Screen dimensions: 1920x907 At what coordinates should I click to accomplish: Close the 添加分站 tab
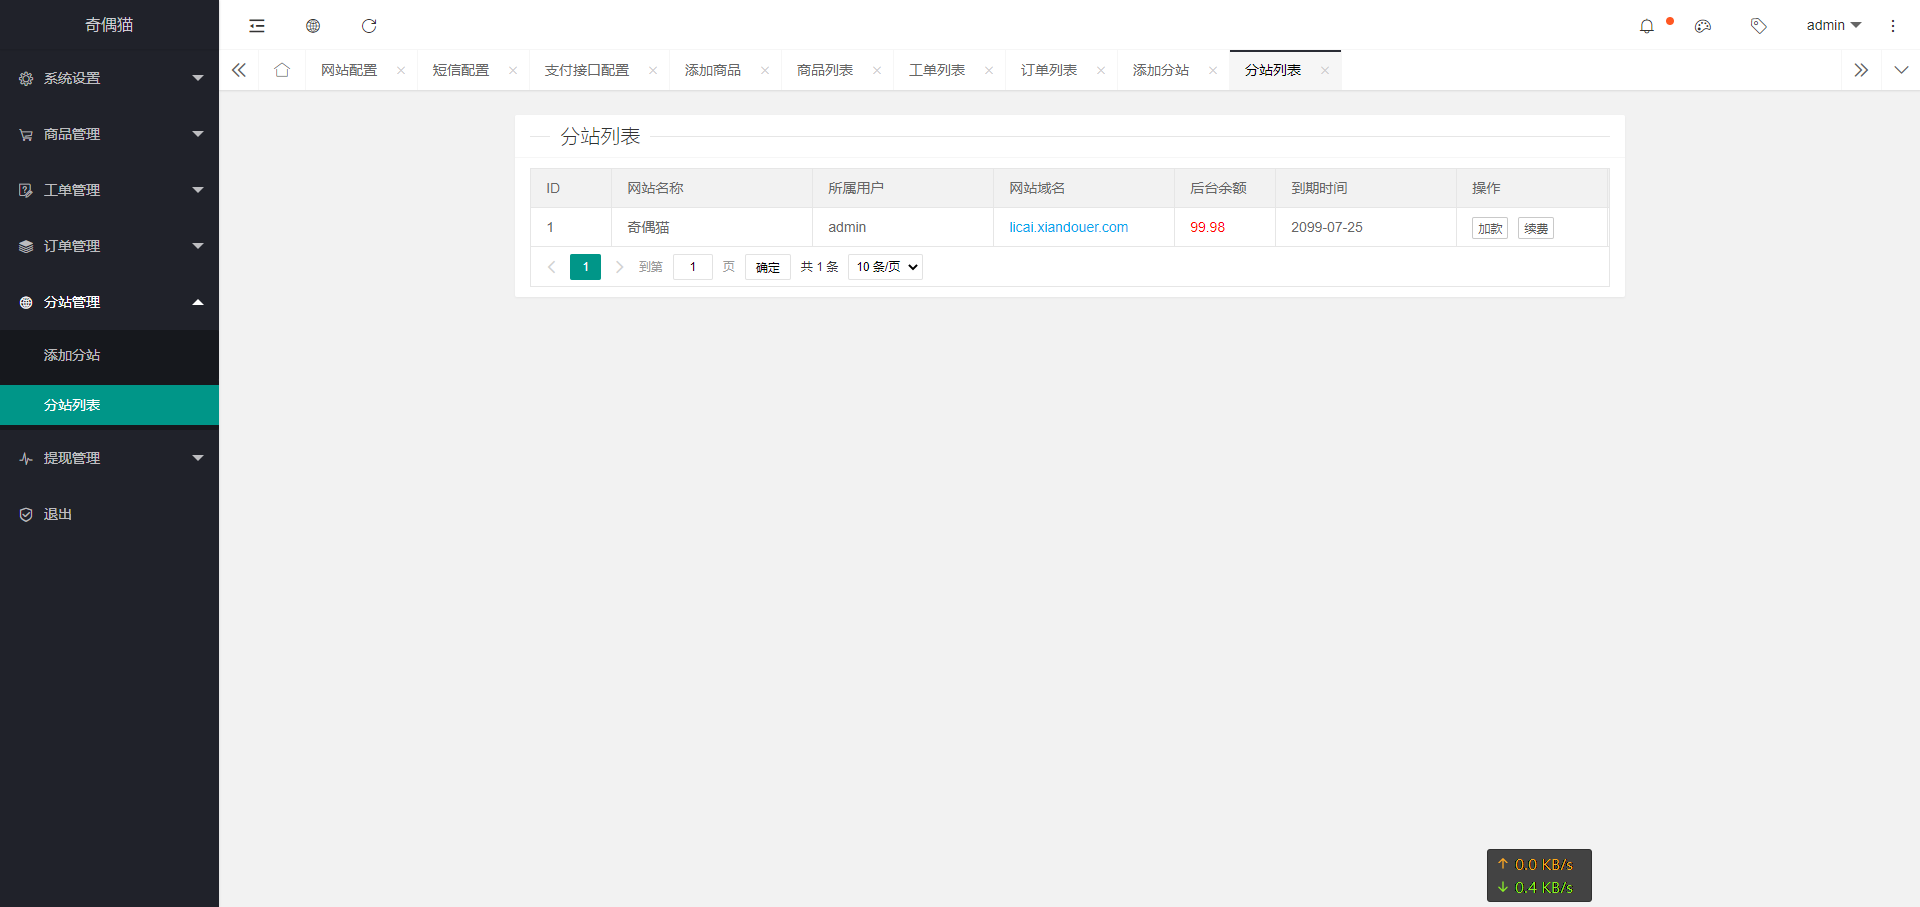(1213, 70)
